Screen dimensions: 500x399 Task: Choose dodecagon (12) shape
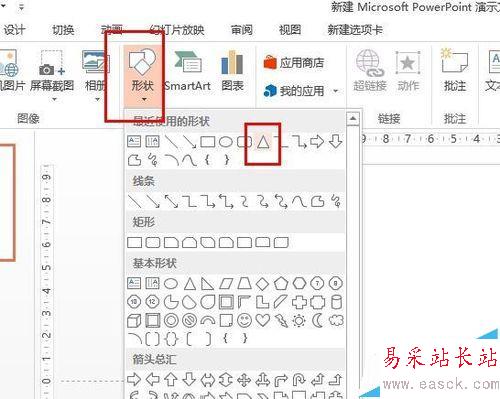[x=152, y=302]
